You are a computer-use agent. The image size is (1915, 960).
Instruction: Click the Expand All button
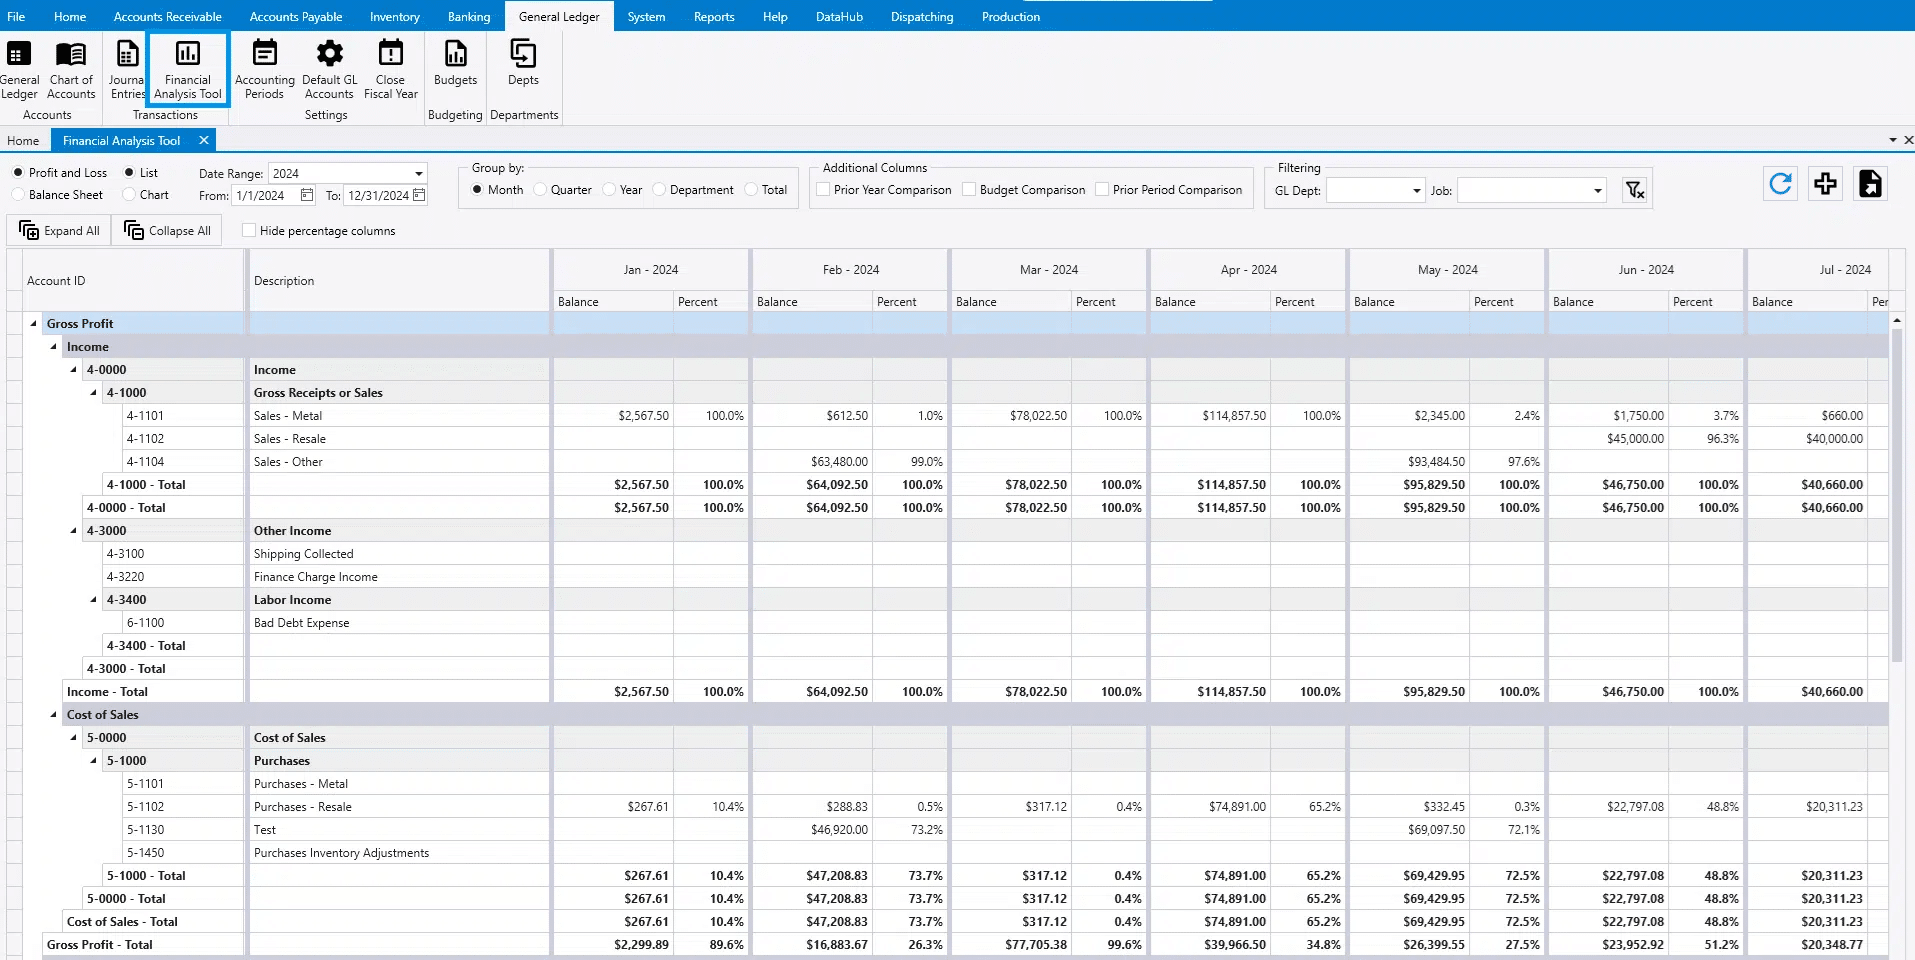point(60,231)
